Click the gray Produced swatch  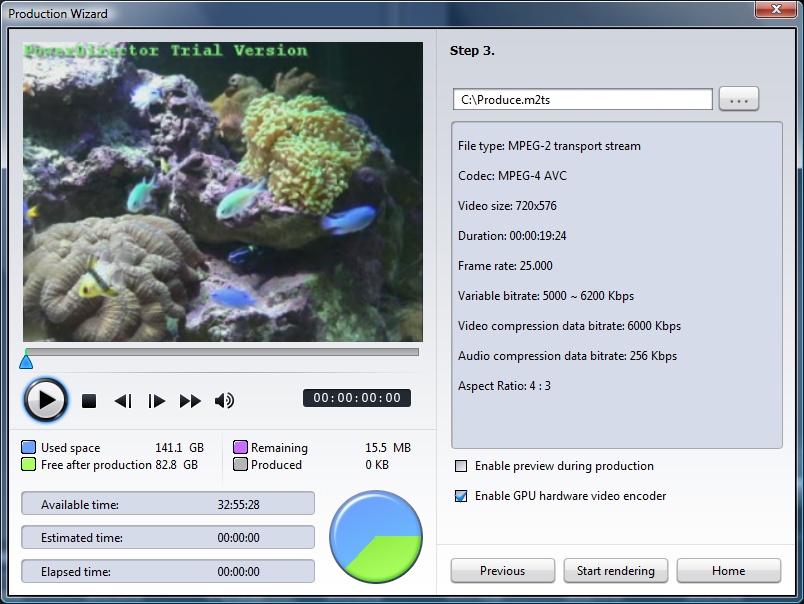(240, 465)
